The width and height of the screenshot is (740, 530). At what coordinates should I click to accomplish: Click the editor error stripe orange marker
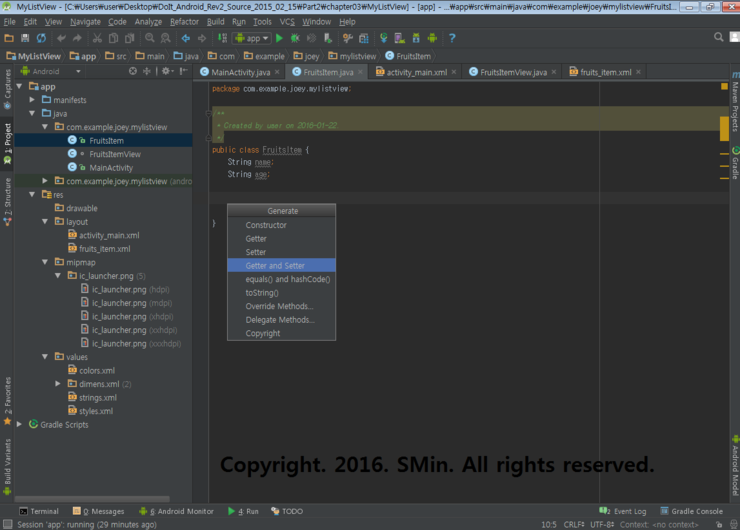[x=724, y=128]
